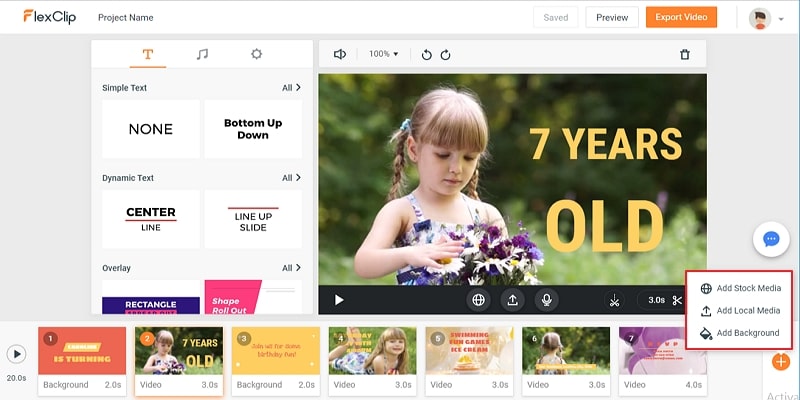Show all Dynamic Text styles
The height and width of the screenshot is (400, 800).
pos(291,178)
